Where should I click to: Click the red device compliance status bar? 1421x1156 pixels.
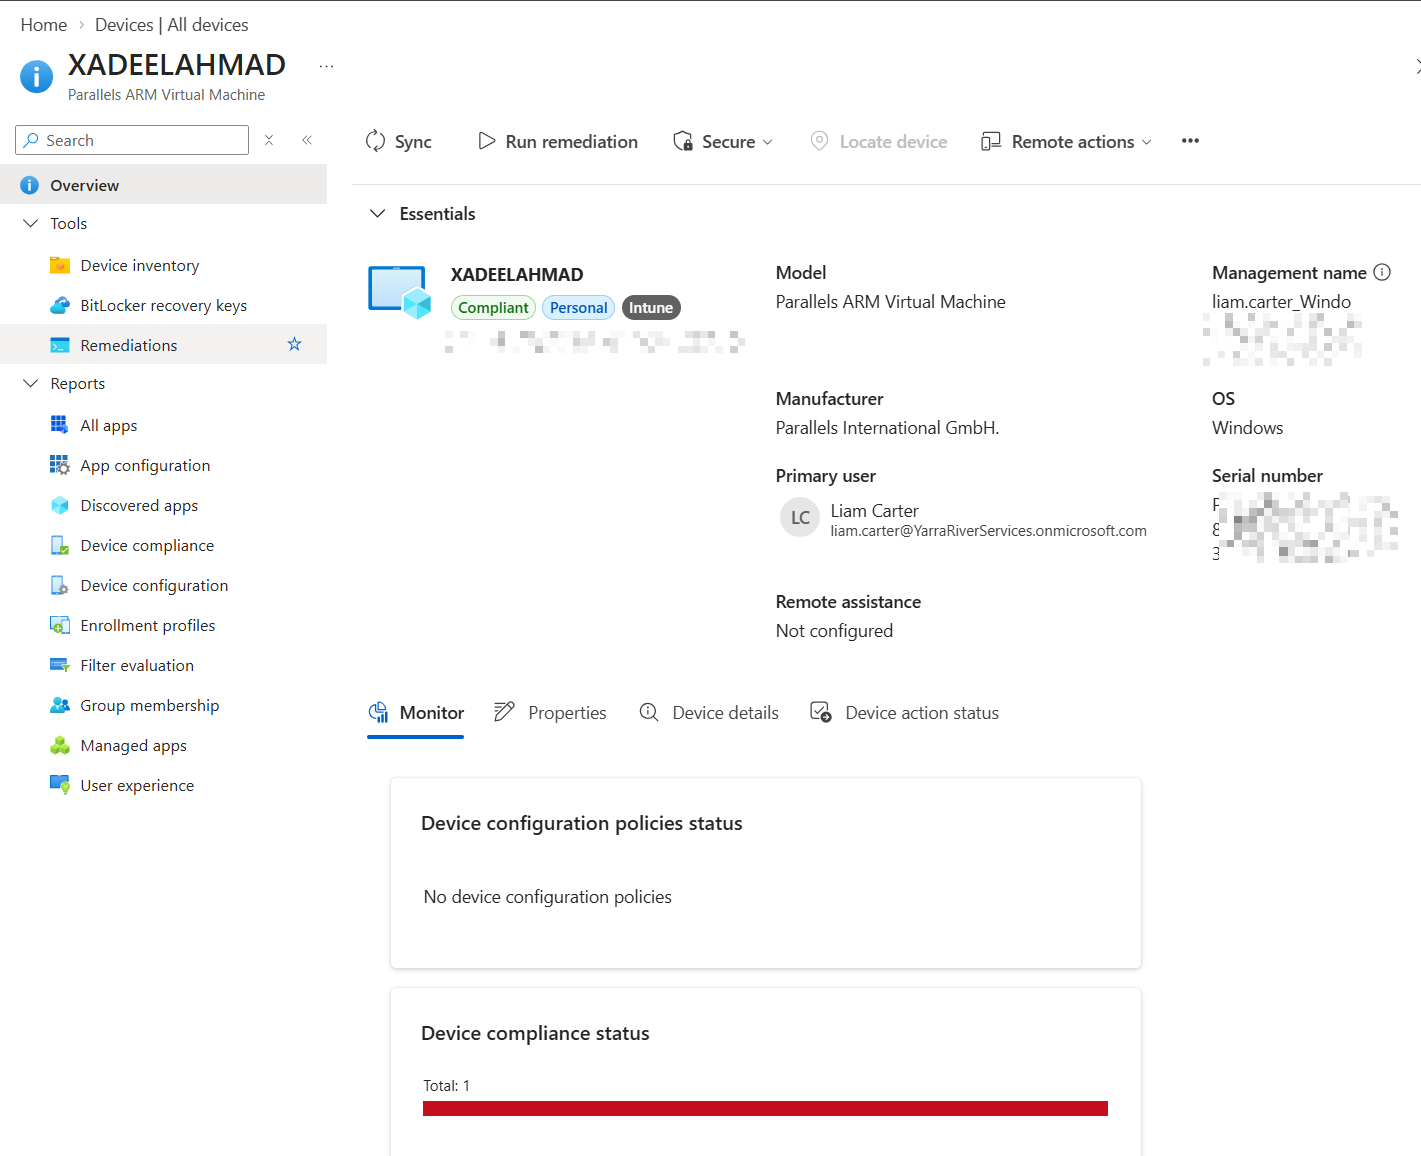point(765,1108)
